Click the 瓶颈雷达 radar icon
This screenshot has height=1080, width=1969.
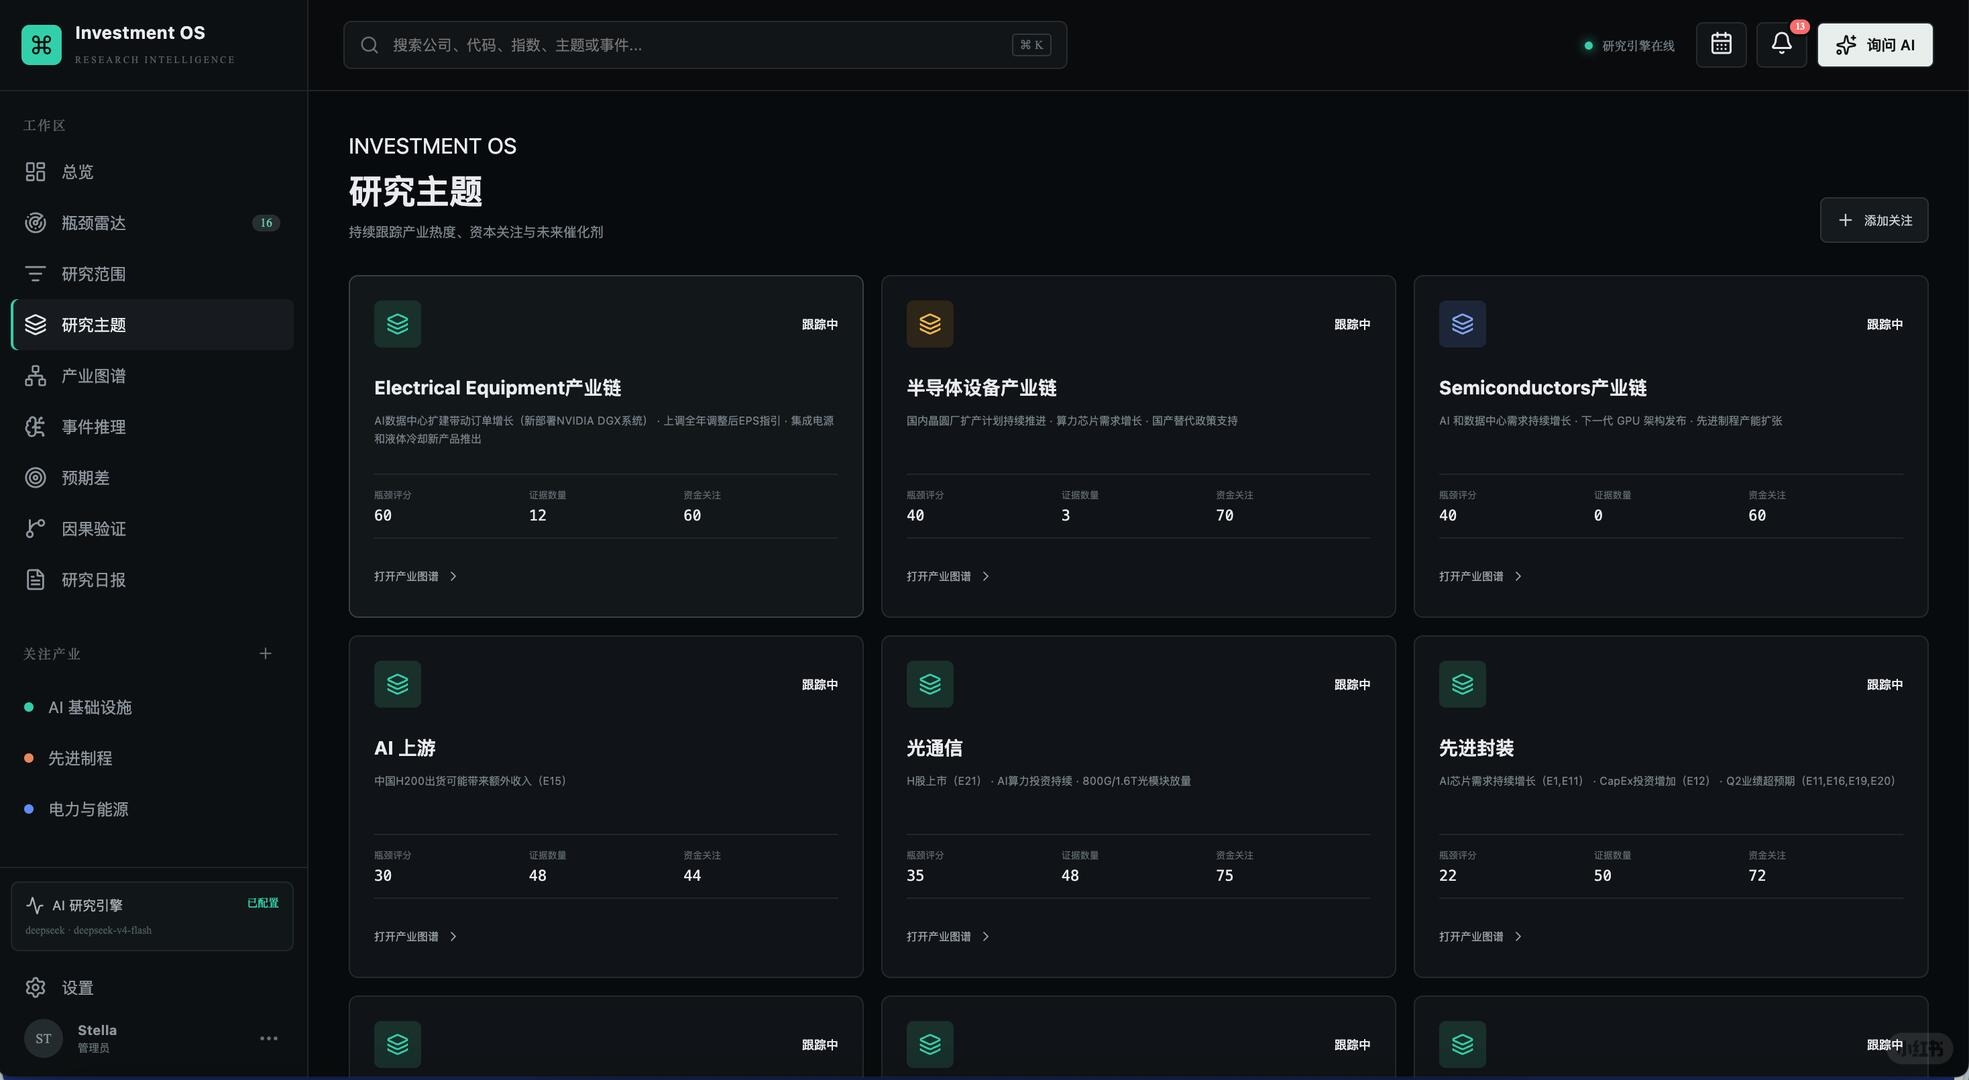36,223
